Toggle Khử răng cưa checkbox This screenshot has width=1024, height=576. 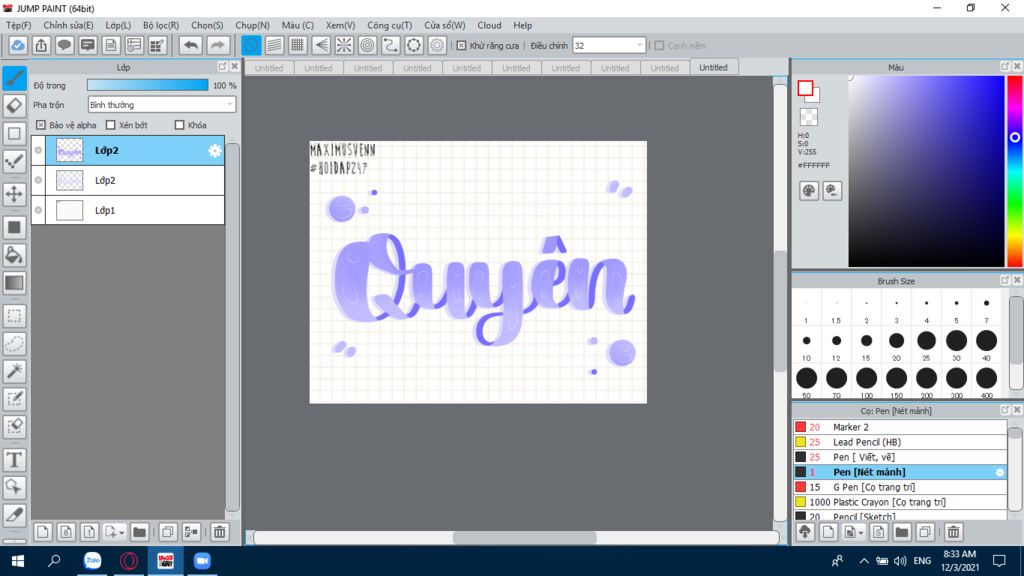coord(461,46)
